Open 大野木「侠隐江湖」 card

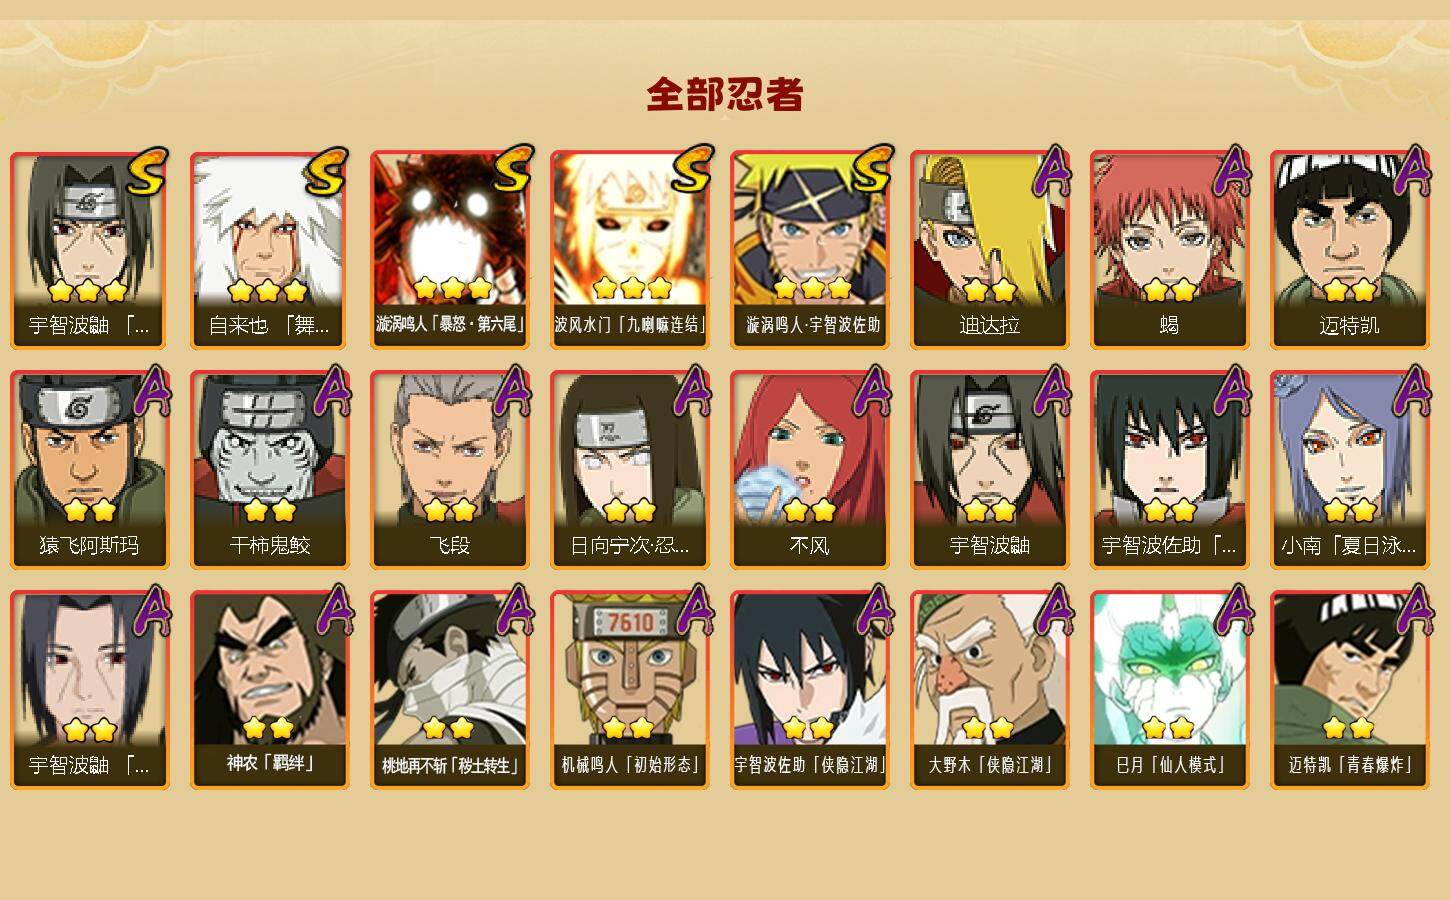click(x=989, y=690)
